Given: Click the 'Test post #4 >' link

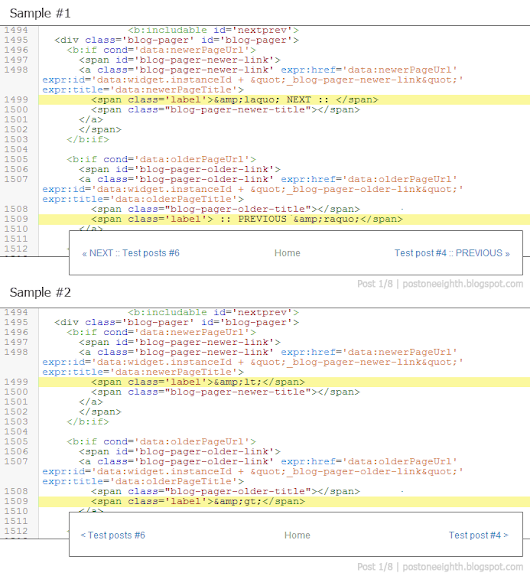Looking at the screenshot, I should click(x=478, y=535).
